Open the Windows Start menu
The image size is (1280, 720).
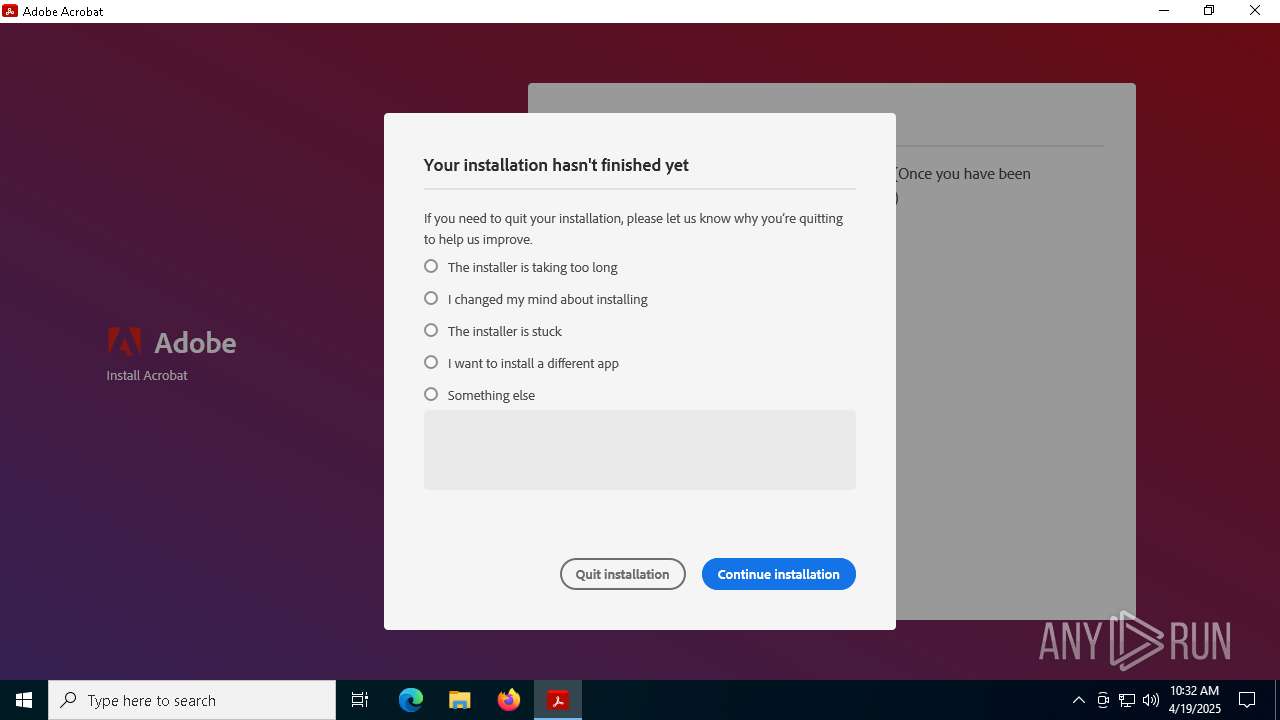point(24,700)
